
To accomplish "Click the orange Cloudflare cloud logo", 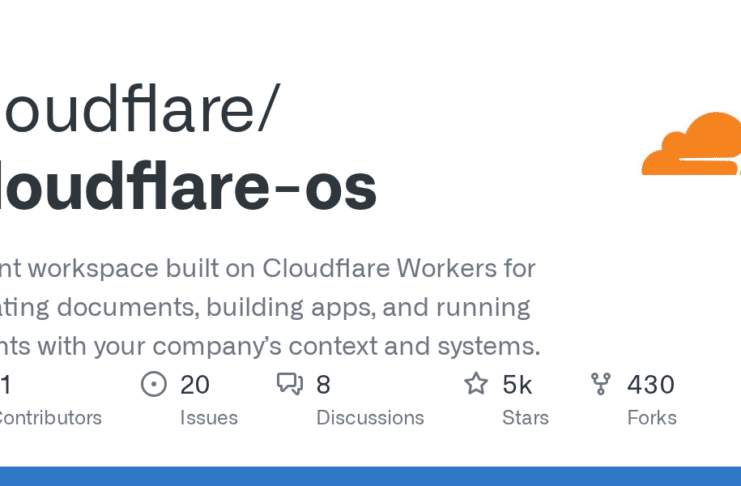I will point(691,144).
